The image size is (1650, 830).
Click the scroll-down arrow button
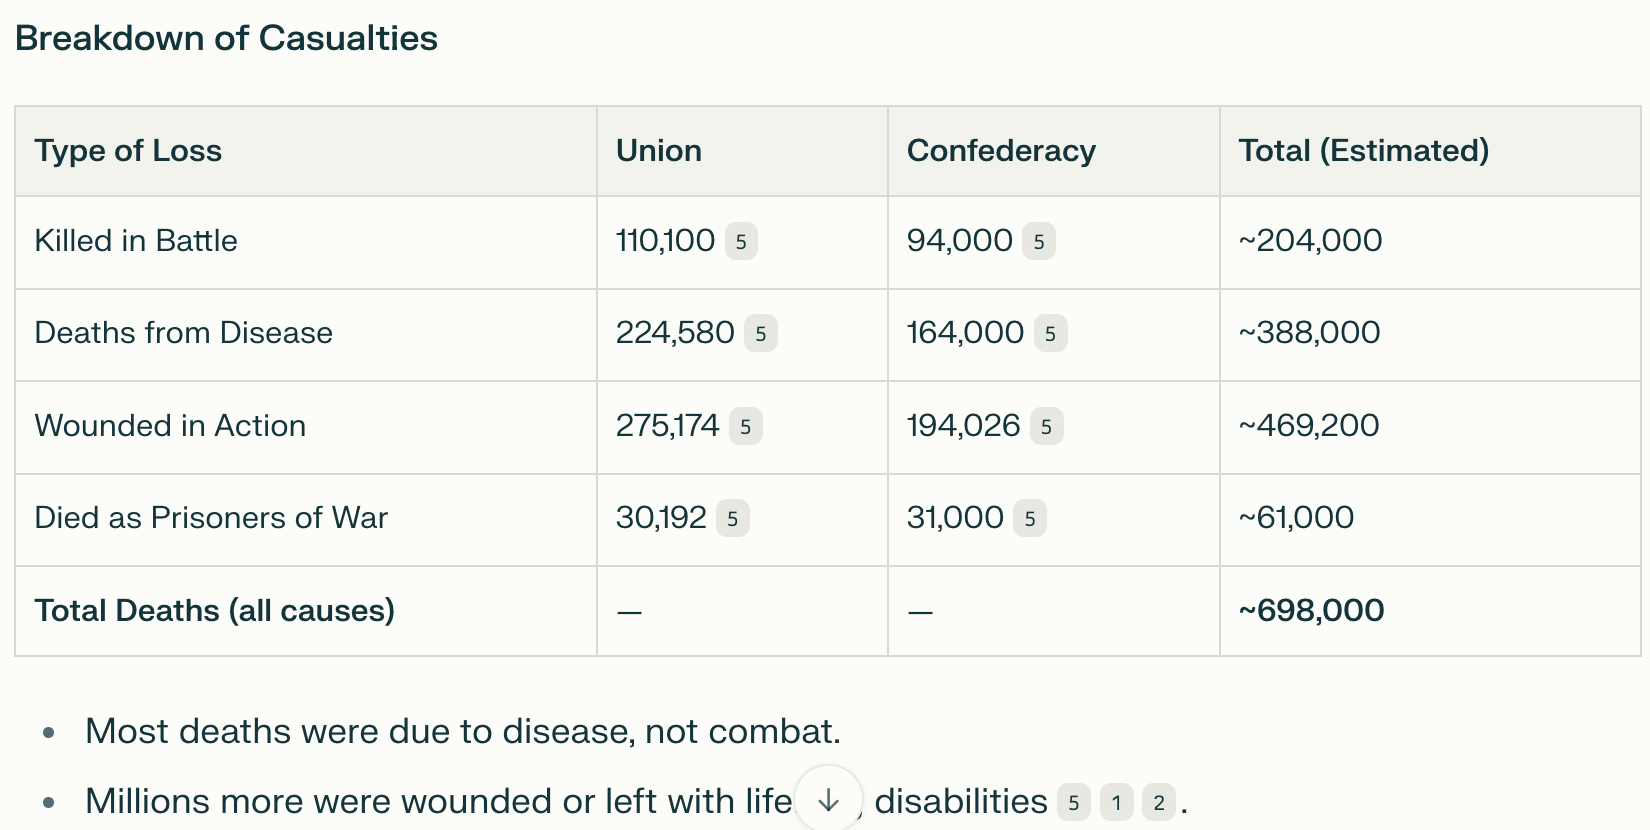(828, 799)
